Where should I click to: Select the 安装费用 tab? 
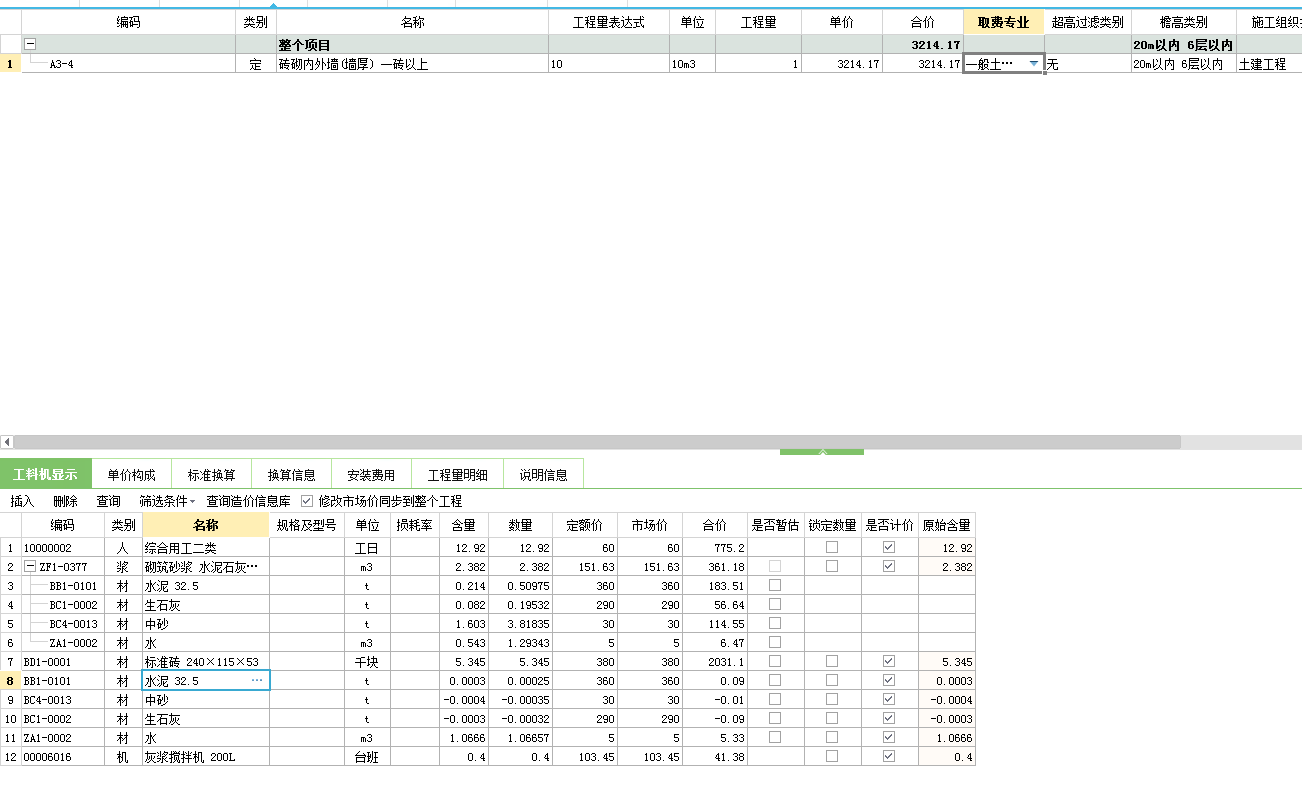coord(371,475)
